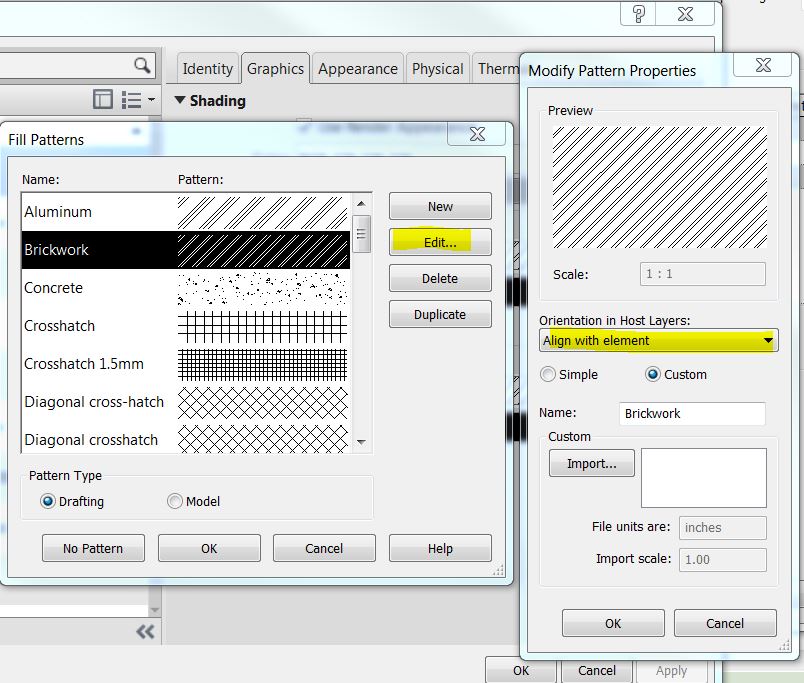Select the Model pattern type

coord(176,501)
